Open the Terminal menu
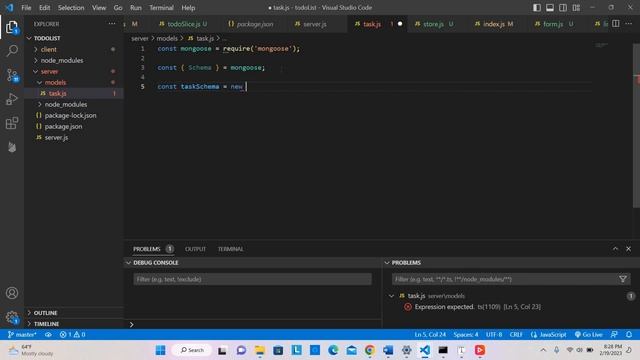The image size is (640, 360). 161,7
